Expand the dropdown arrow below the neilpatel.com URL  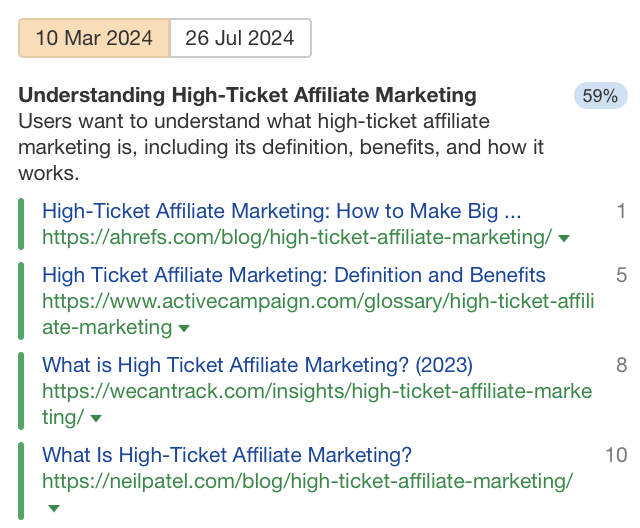(x=54, y=508)
